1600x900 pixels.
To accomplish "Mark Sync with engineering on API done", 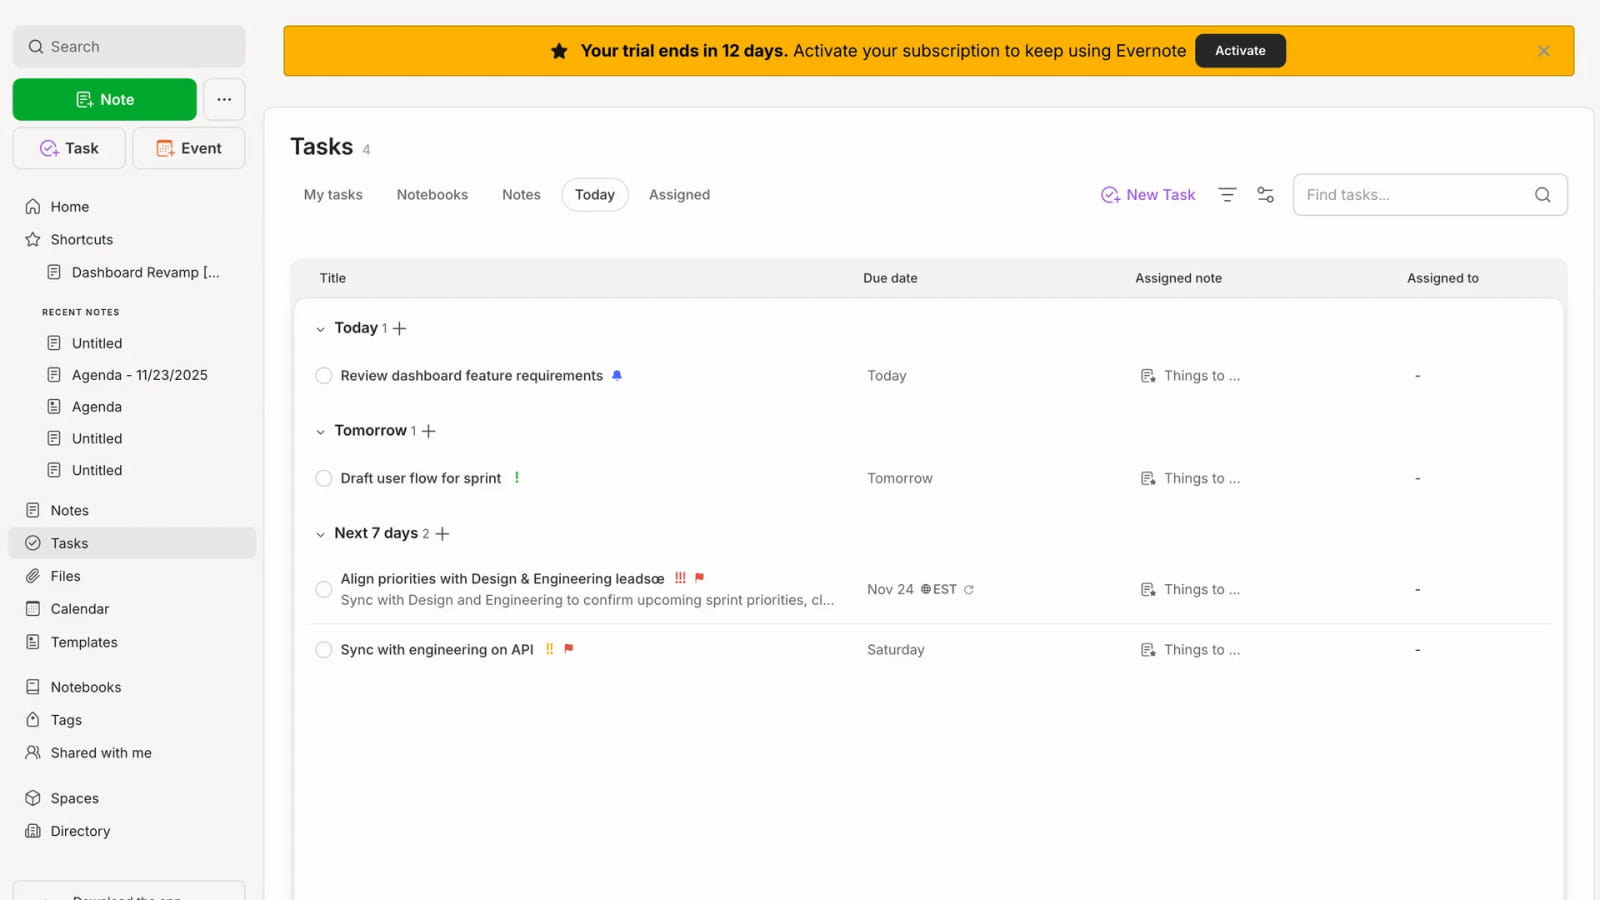I will 323,649.
